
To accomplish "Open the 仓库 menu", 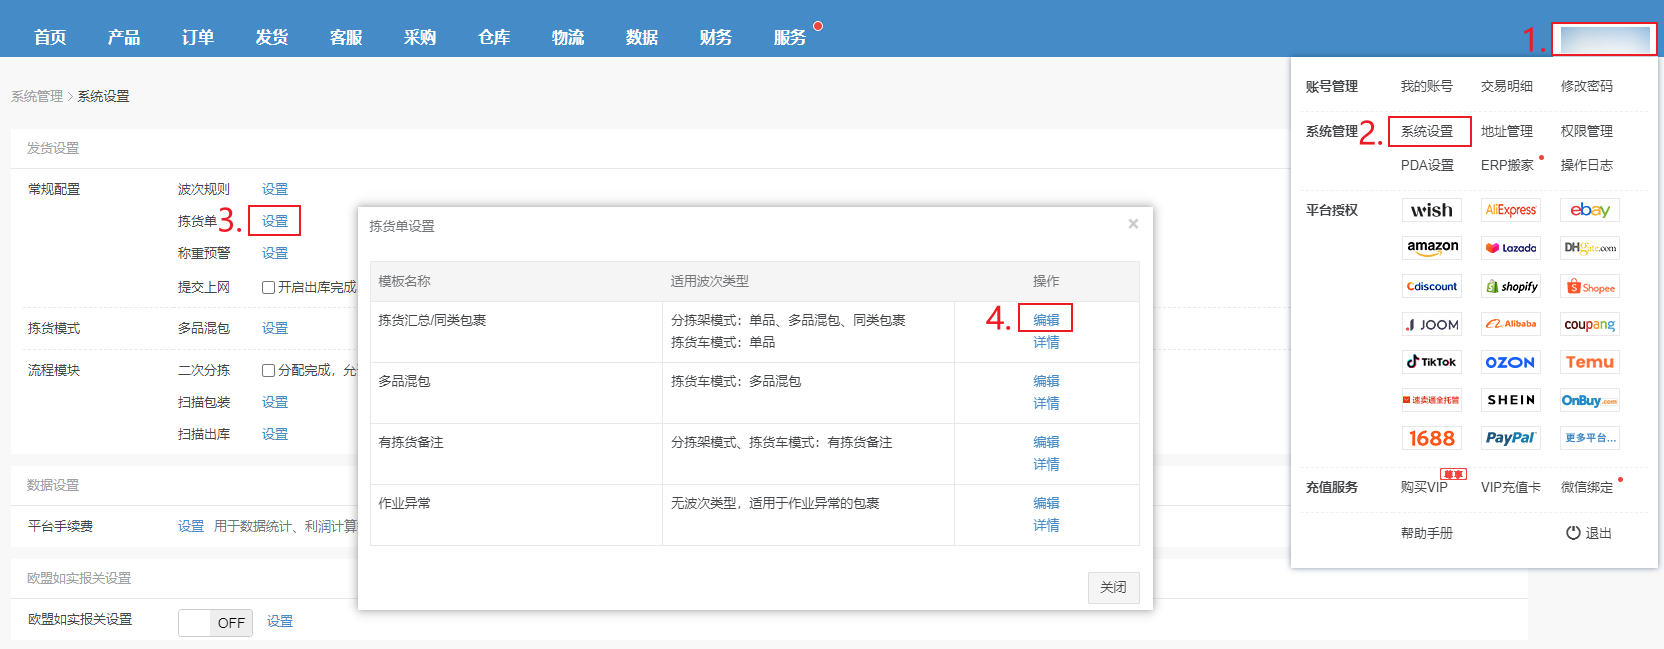I will [494, 37].
